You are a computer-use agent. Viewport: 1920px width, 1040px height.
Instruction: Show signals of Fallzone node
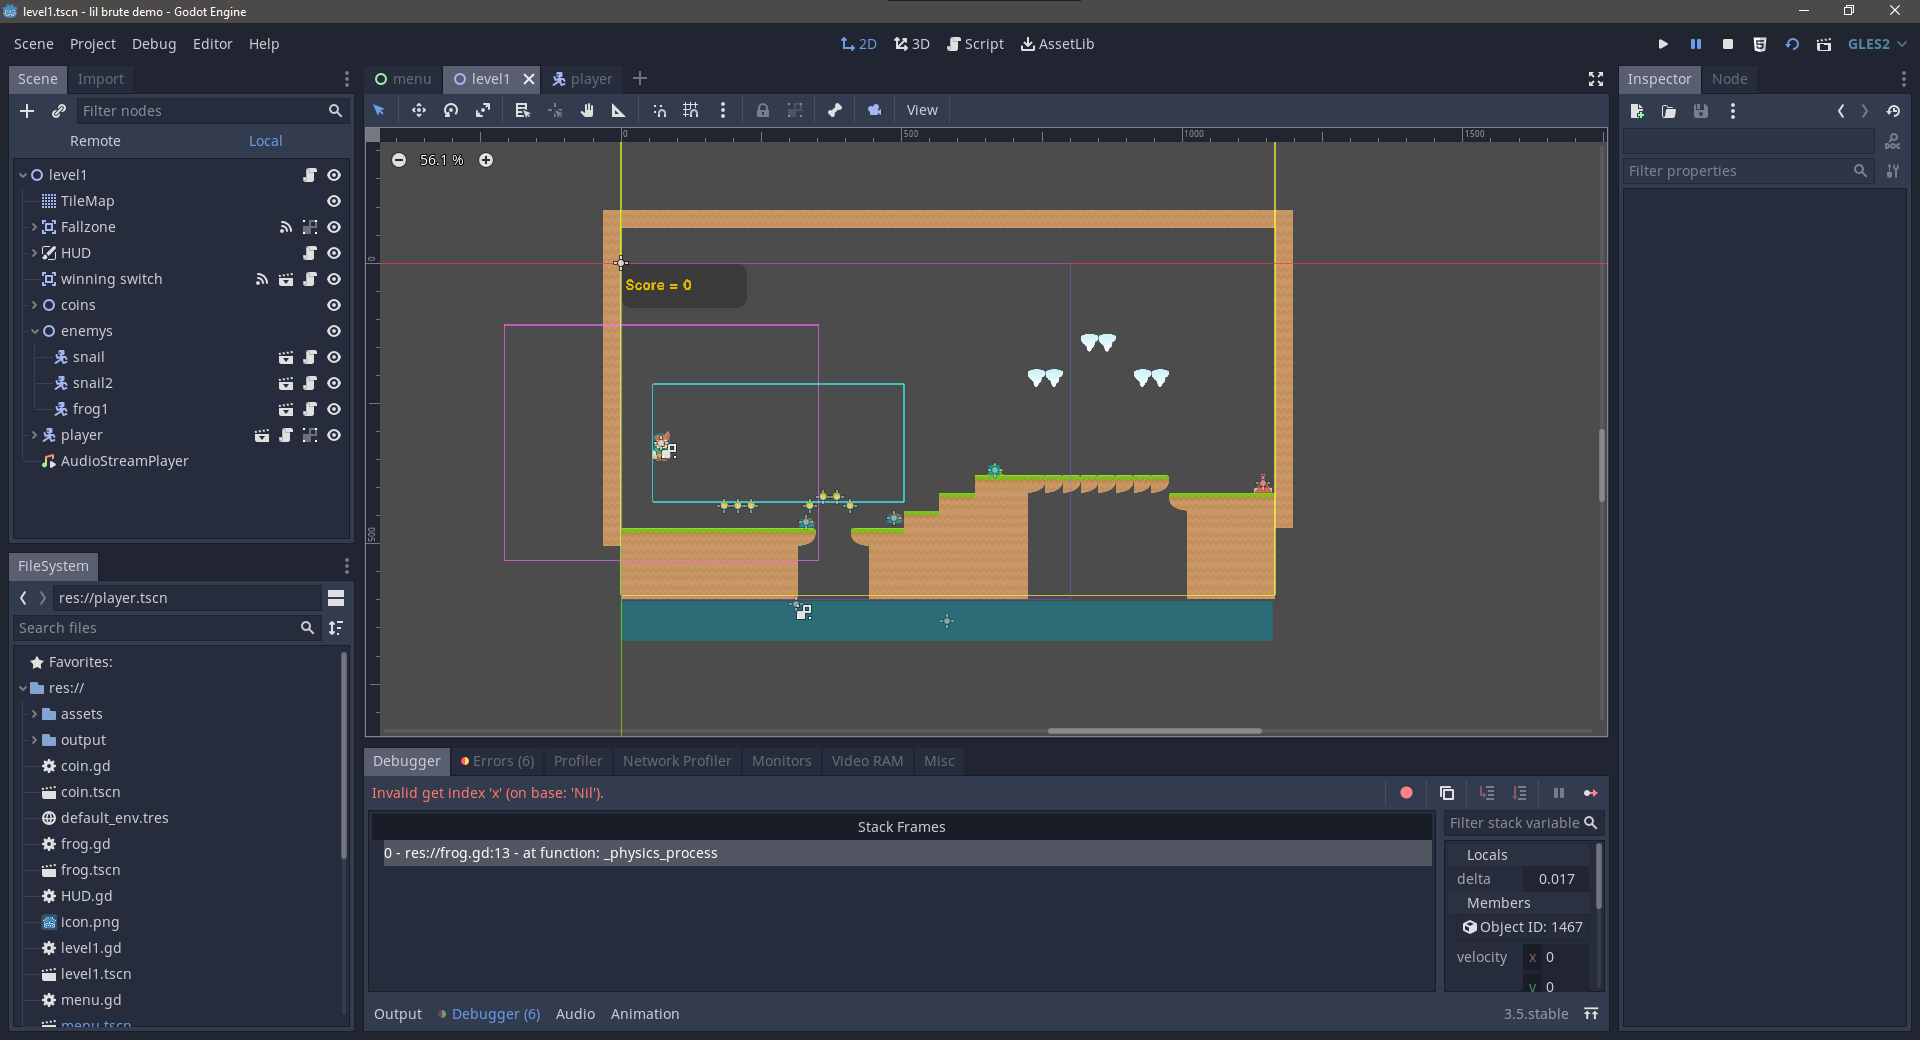[x=286, y=227]
